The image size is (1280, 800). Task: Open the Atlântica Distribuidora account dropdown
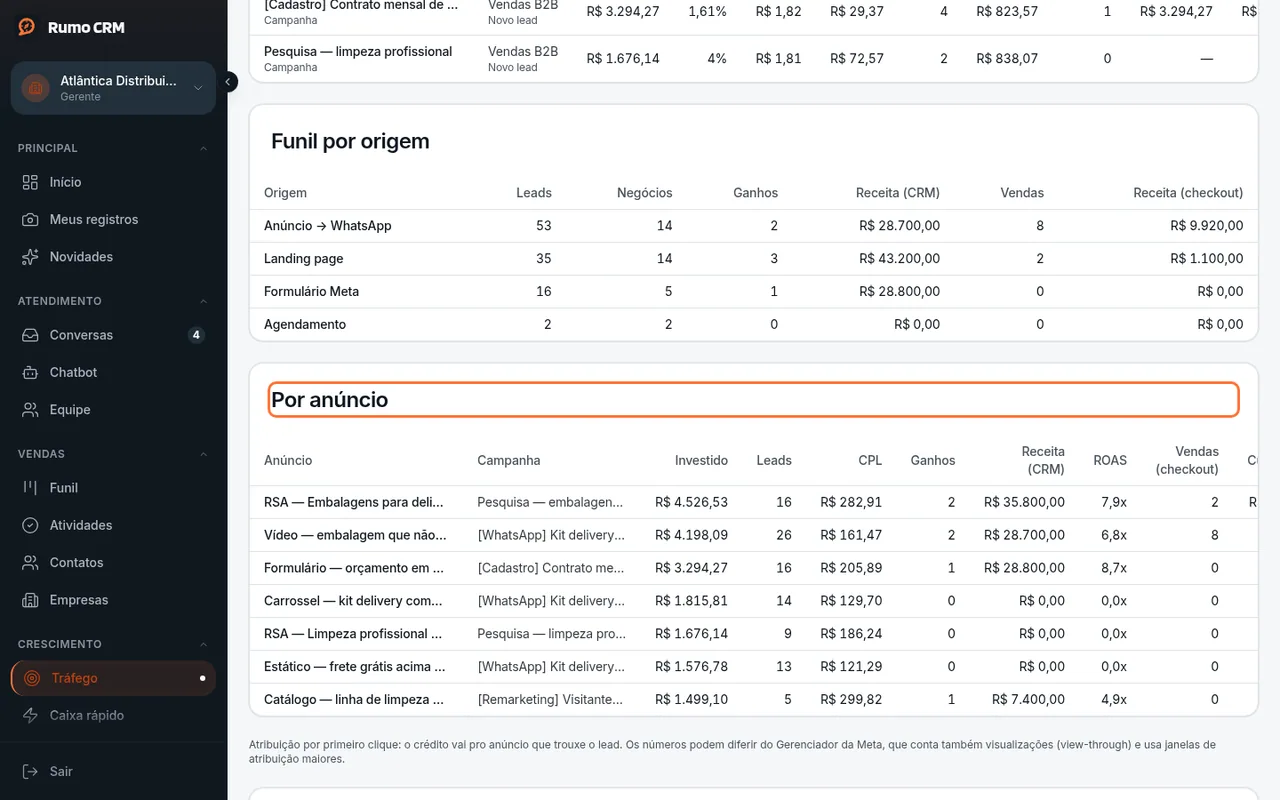(113, 88)
